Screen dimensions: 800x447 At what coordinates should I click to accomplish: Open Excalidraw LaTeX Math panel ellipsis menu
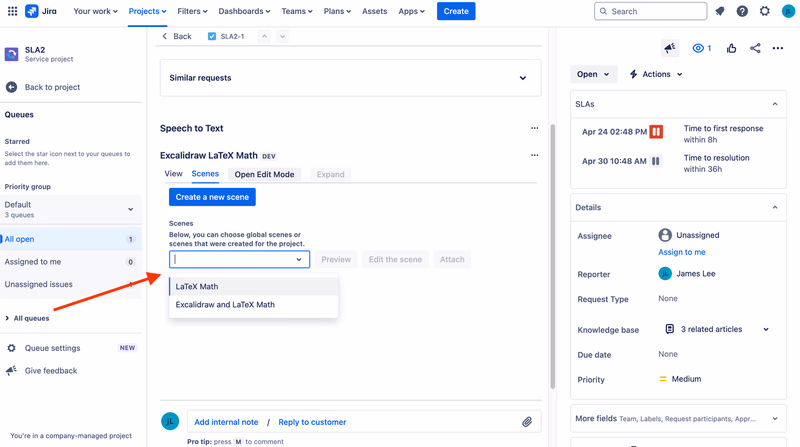[534, 155]
